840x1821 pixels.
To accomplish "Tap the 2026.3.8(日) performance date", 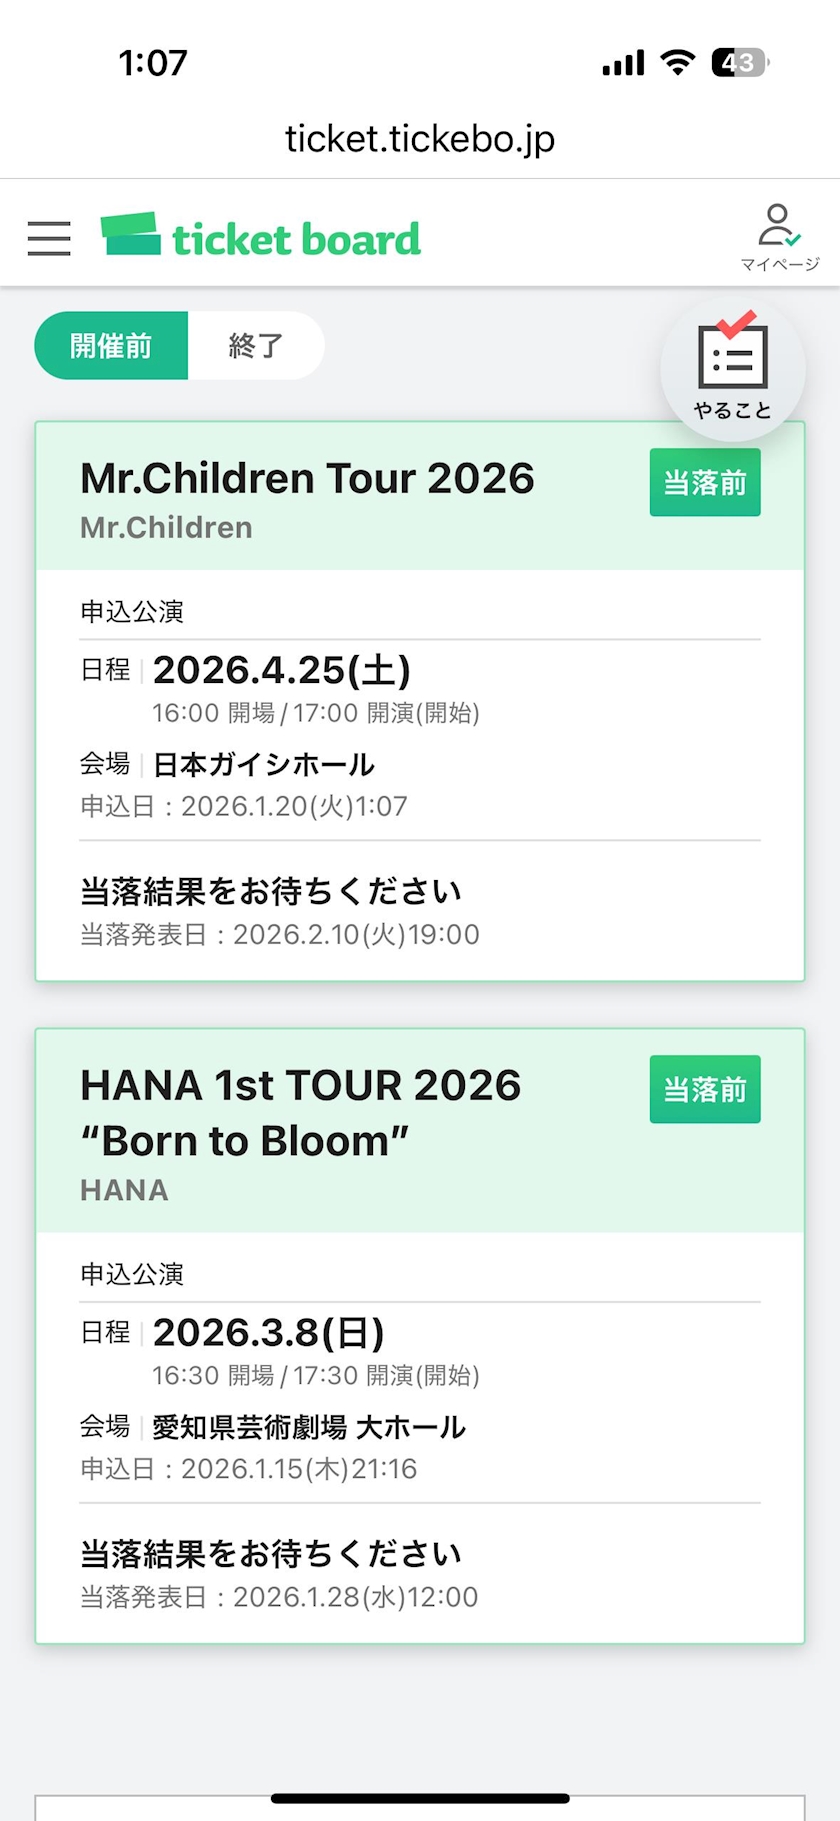I will 269,1332.
